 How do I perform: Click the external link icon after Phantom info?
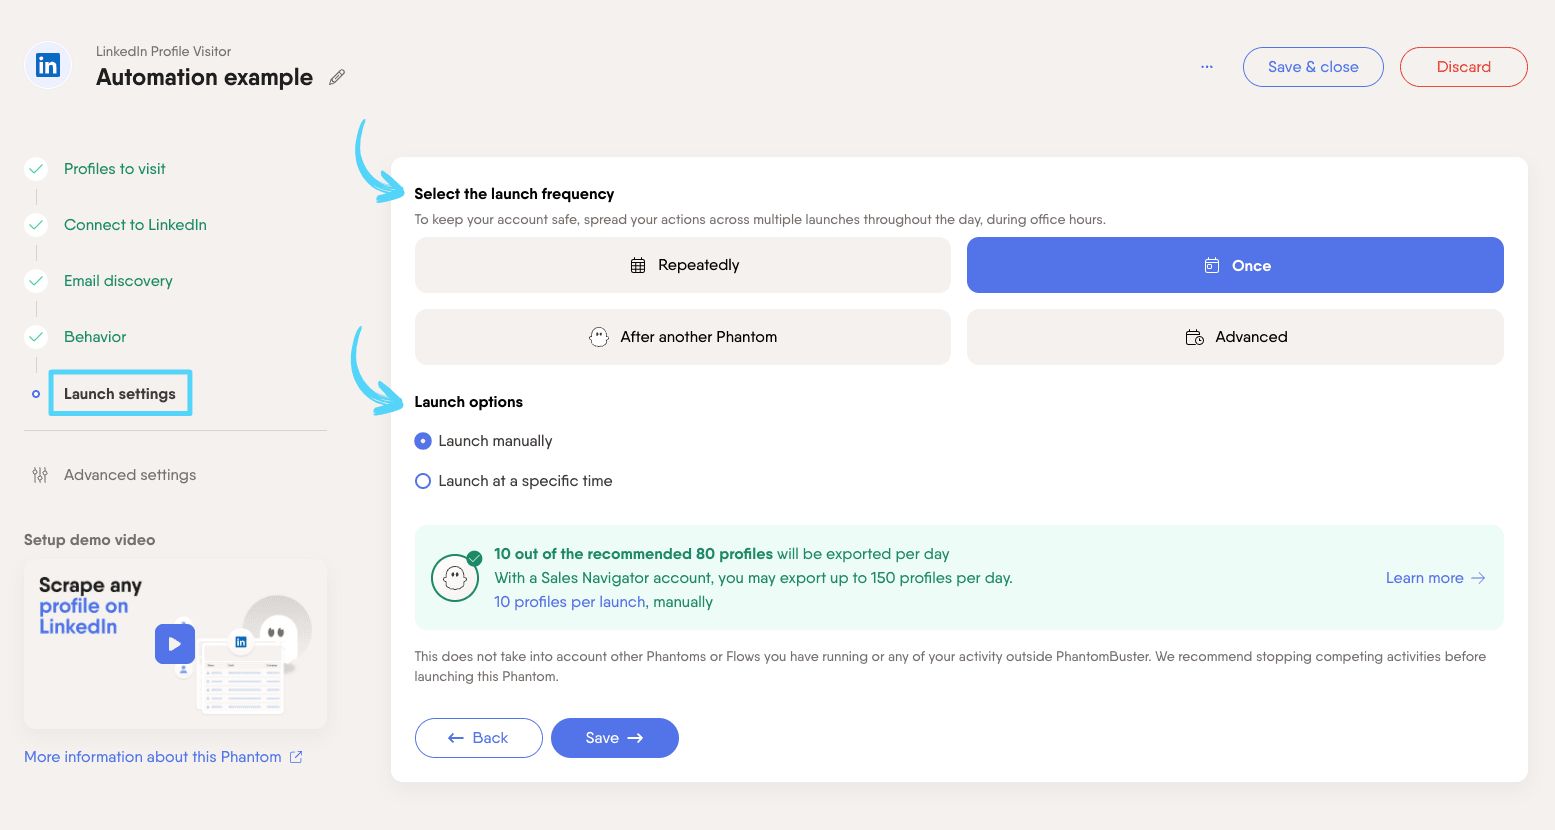coord(296,757)
